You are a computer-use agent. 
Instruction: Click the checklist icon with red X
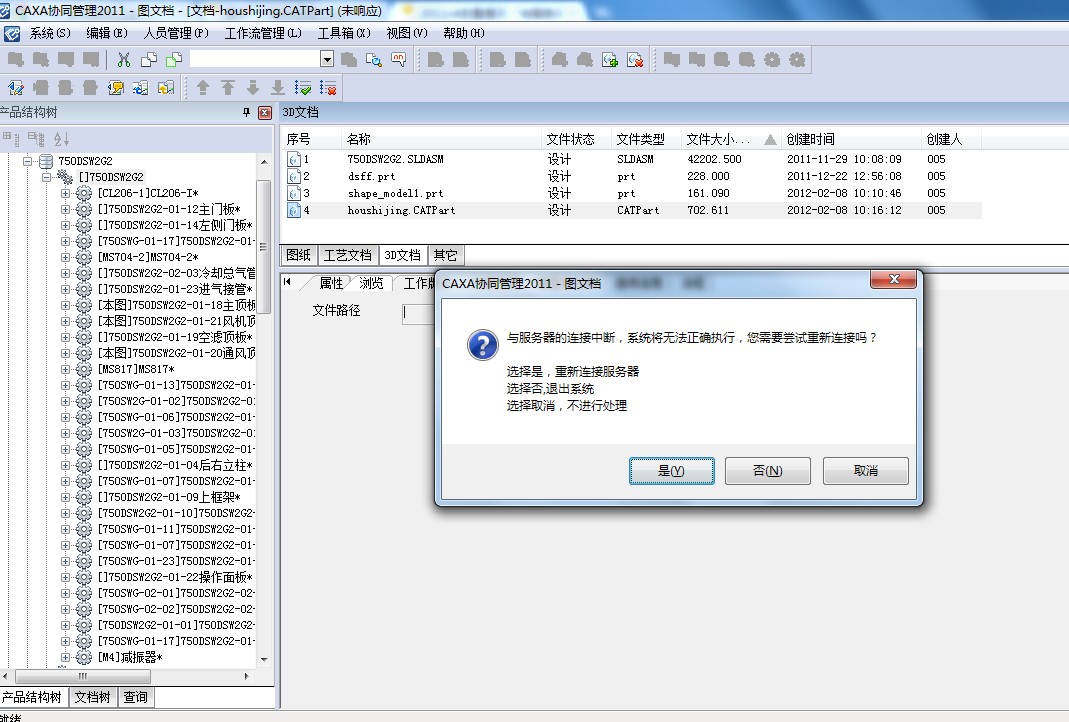point(328,88)
